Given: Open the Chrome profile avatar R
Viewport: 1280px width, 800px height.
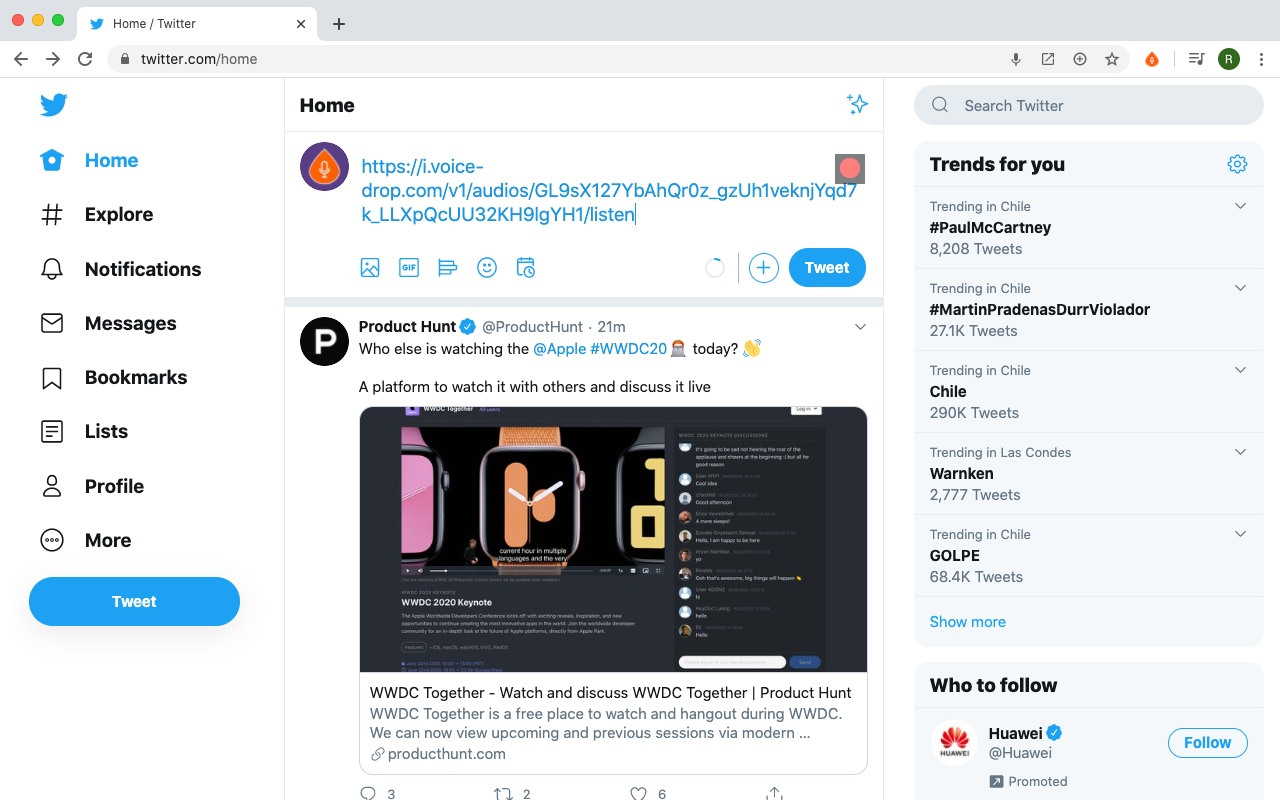Looking at the screenshot, I should (1229, 59).
